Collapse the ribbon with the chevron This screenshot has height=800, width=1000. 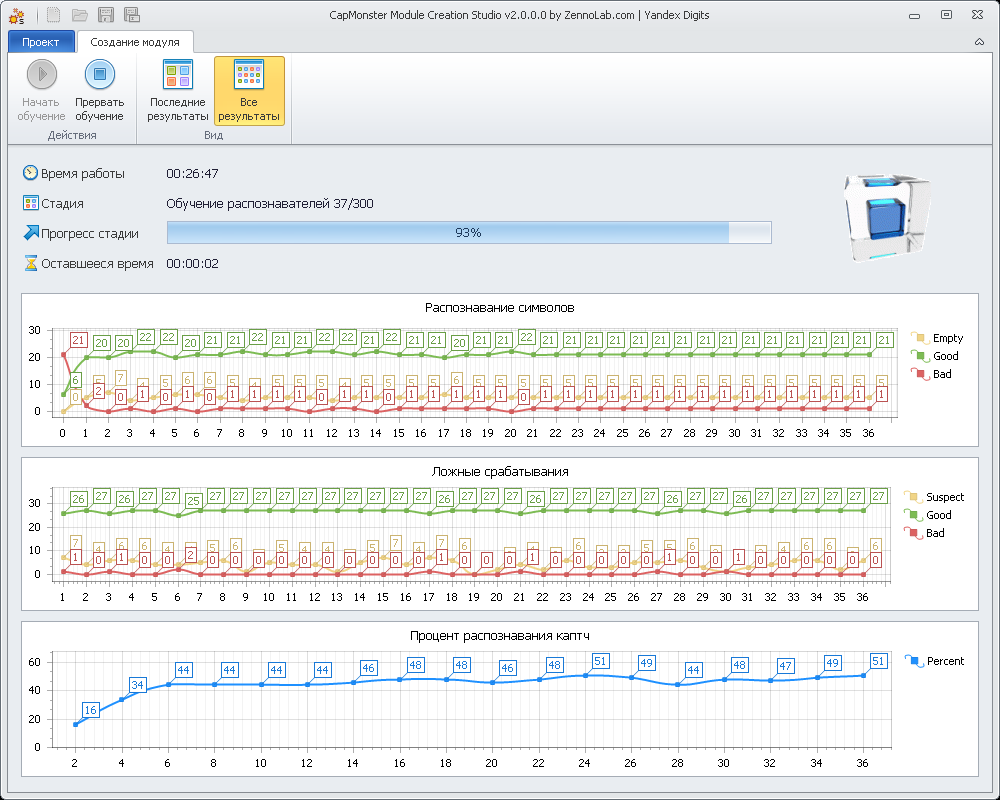979,42
